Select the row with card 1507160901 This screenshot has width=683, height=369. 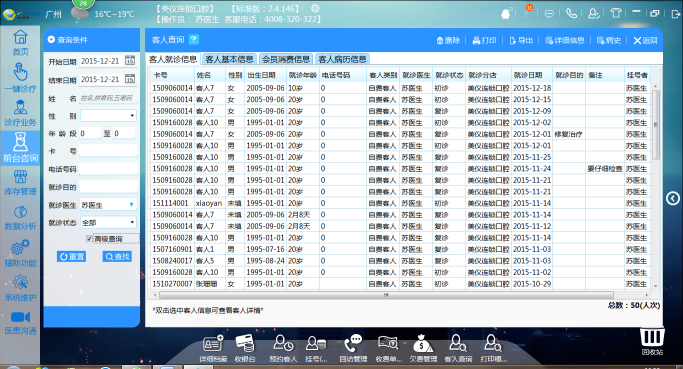(x=400, y=249)
